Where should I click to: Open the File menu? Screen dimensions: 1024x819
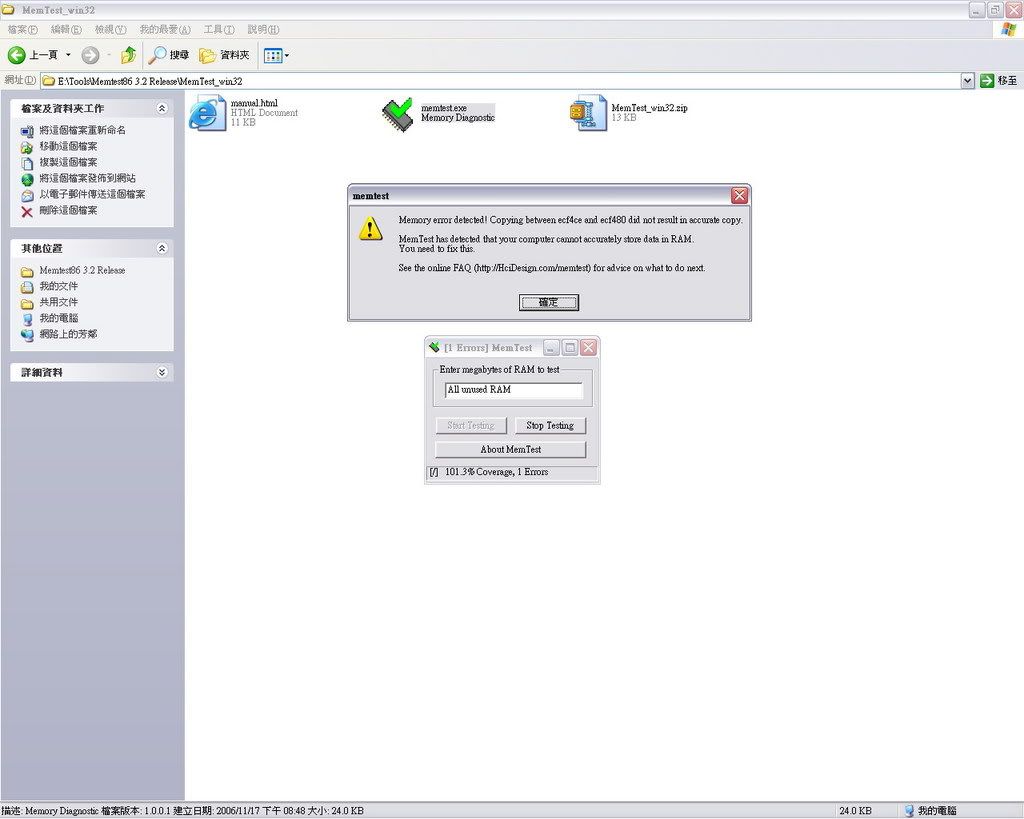click(x=22, y=29)
